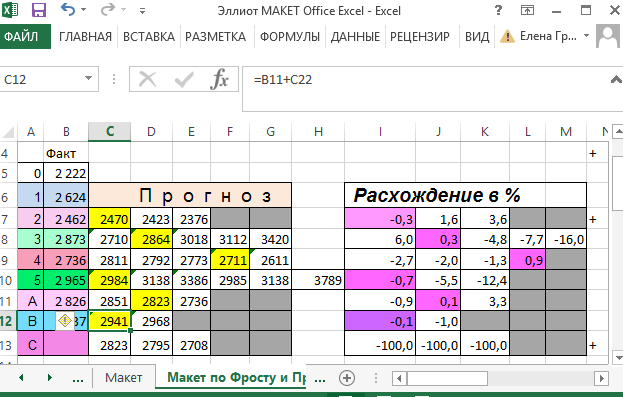Select the yellow cell 2470
This screenshot has width=623, height=397.
110,219
